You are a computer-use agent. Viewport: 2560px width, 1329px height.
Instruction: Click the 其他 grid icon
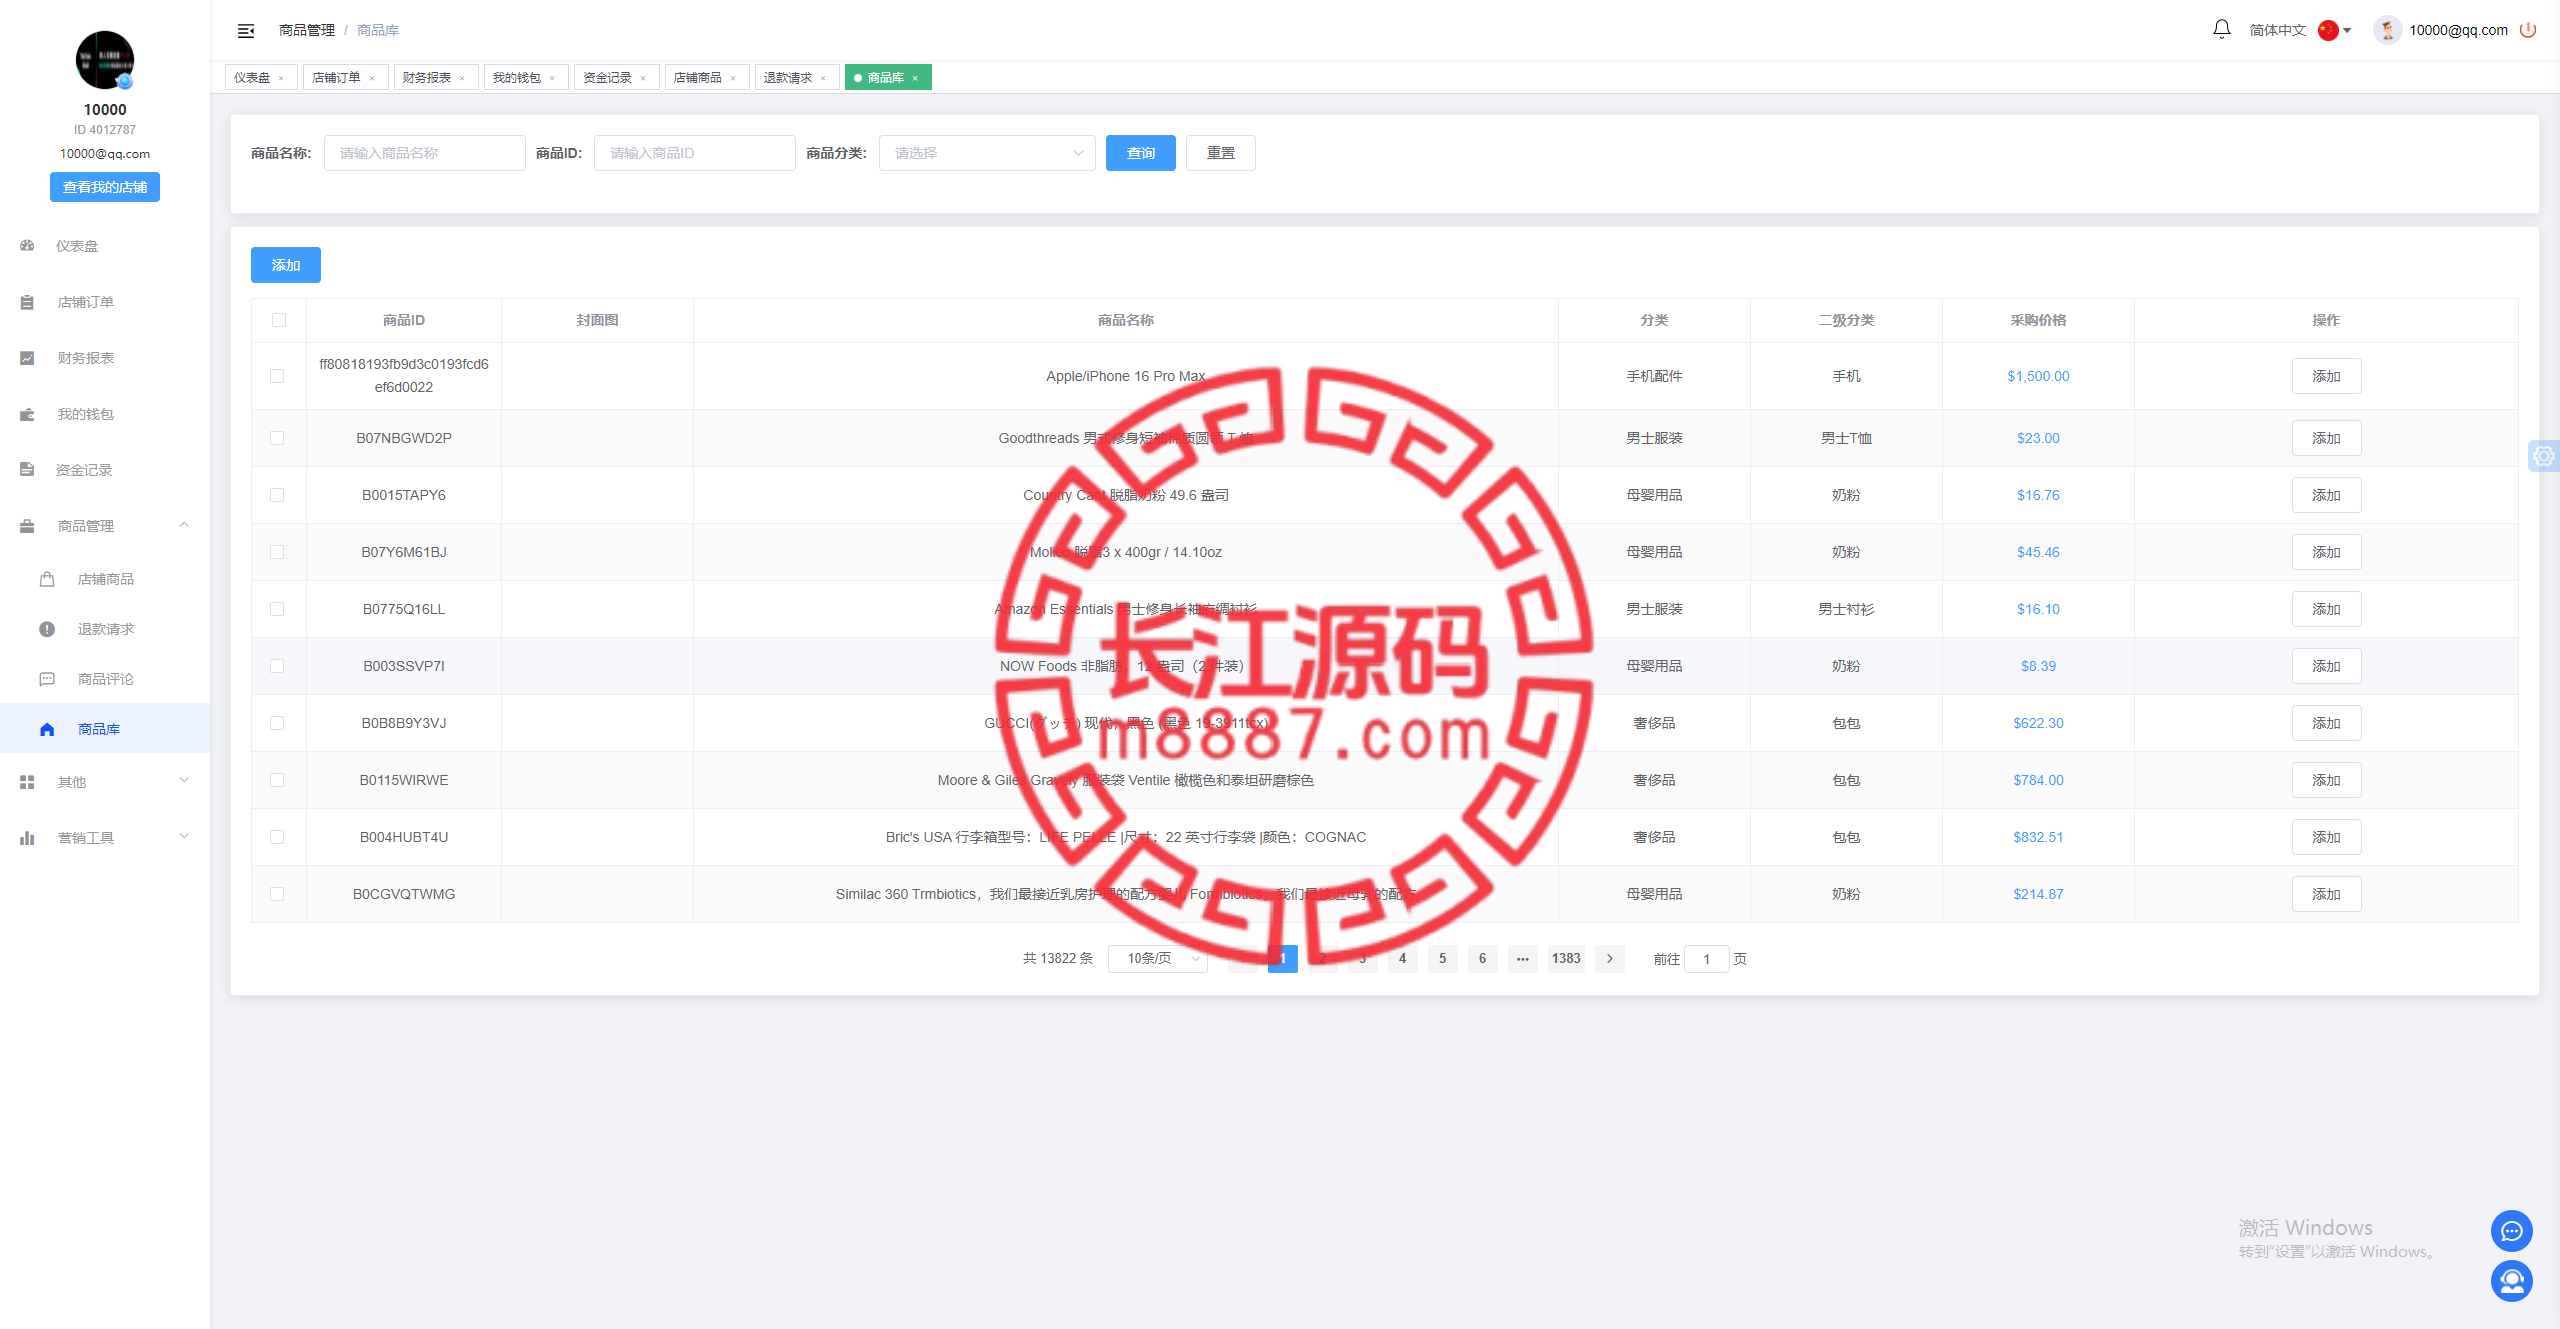tap(27, 782)
